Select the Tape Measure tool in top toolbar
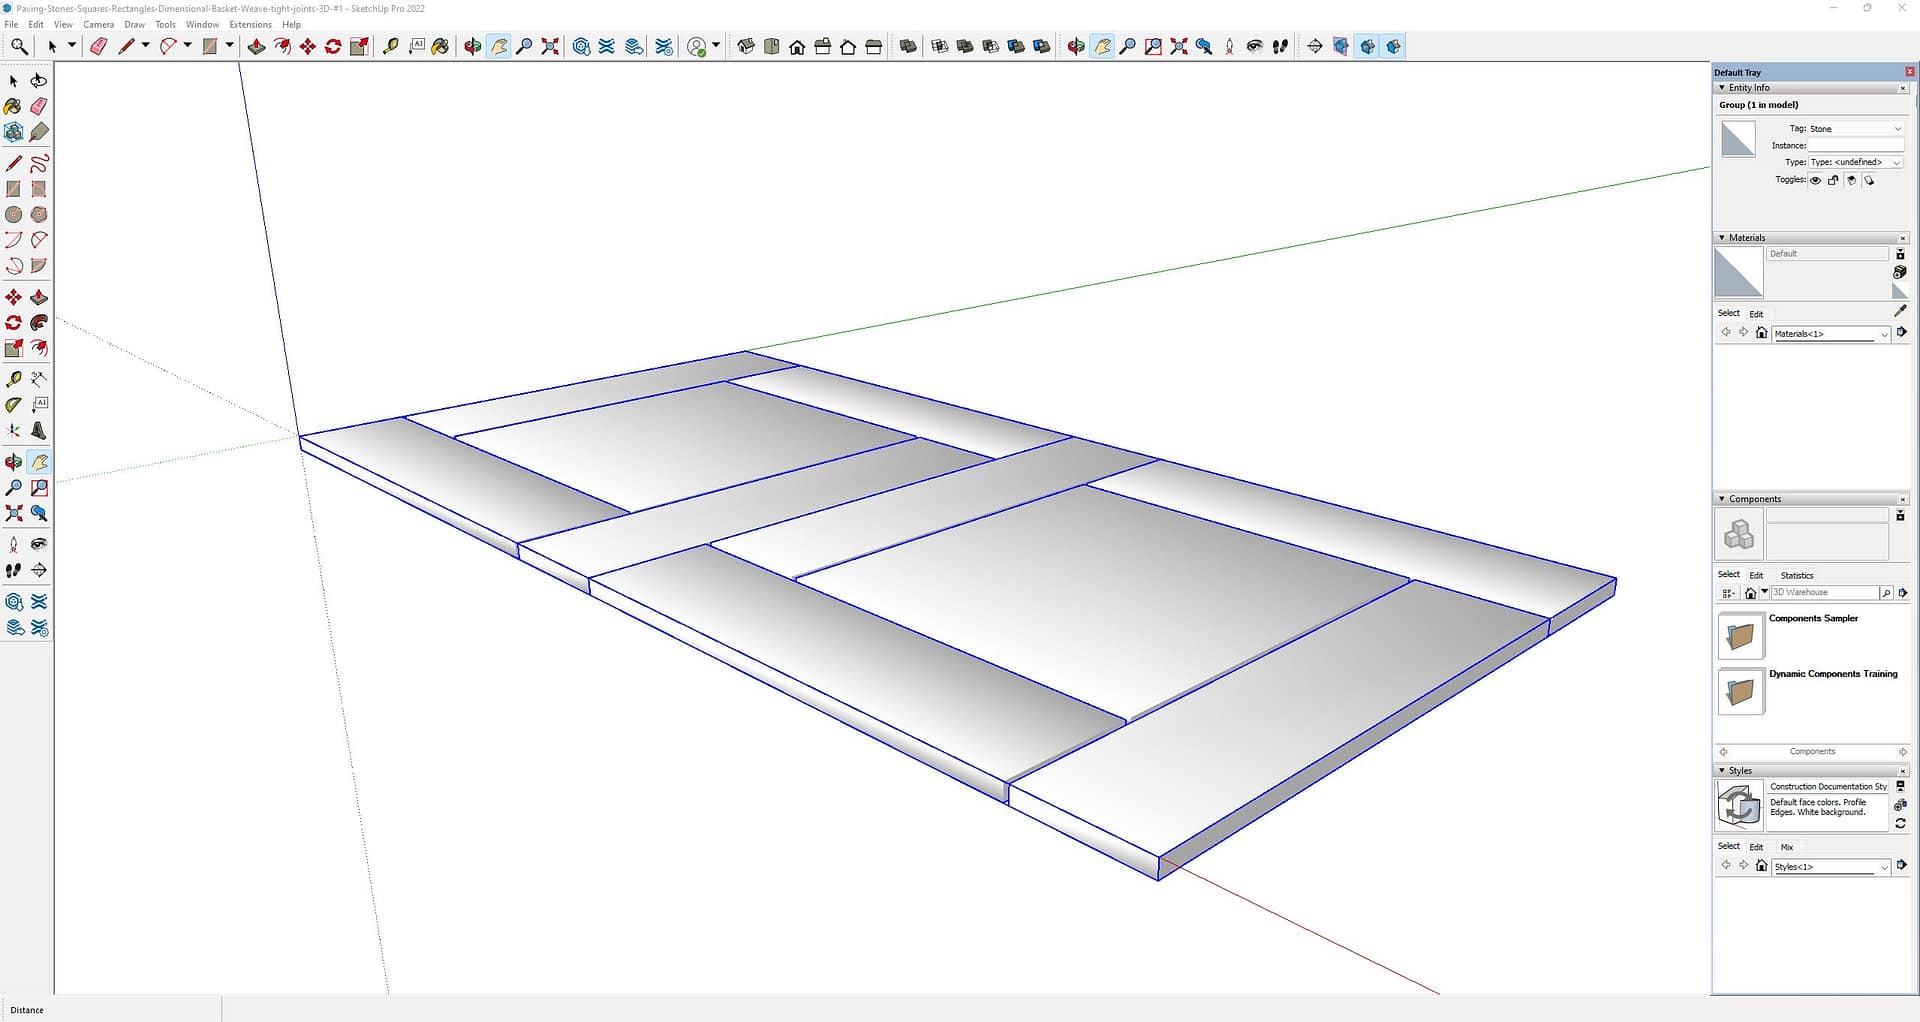Screen dimensions: 1920x1022 [390, 46]
